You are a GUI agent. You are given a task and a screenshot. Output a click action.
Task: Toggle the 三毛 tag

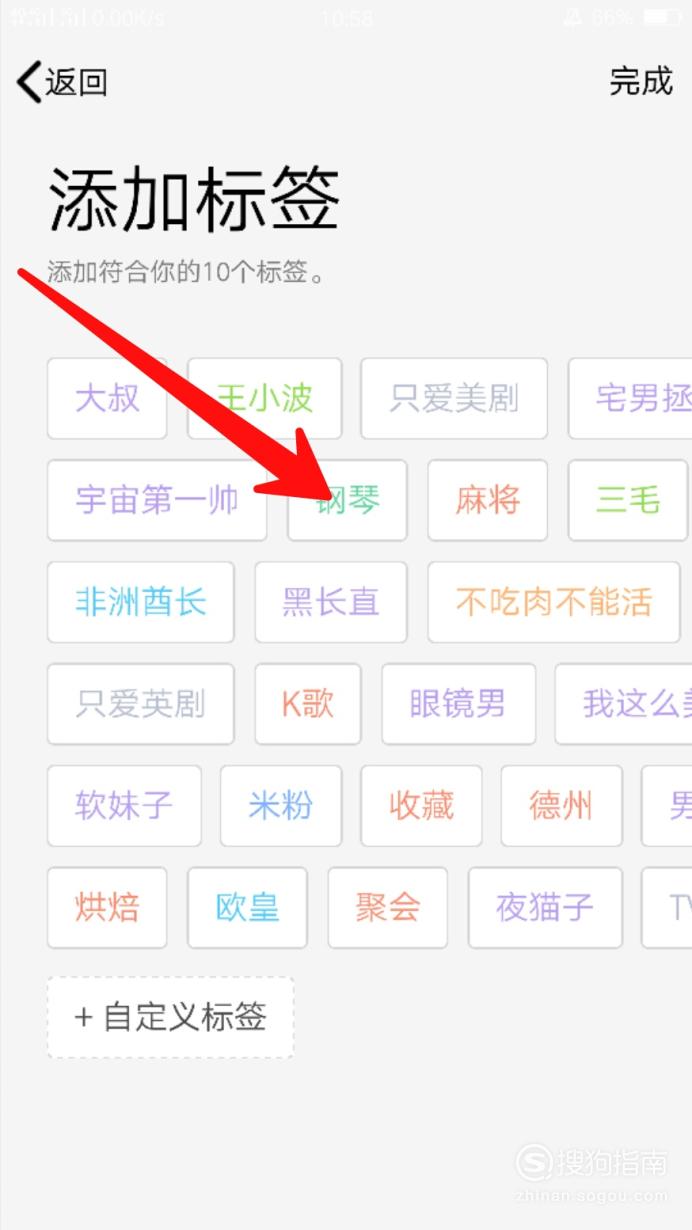[x=627, y=500]
